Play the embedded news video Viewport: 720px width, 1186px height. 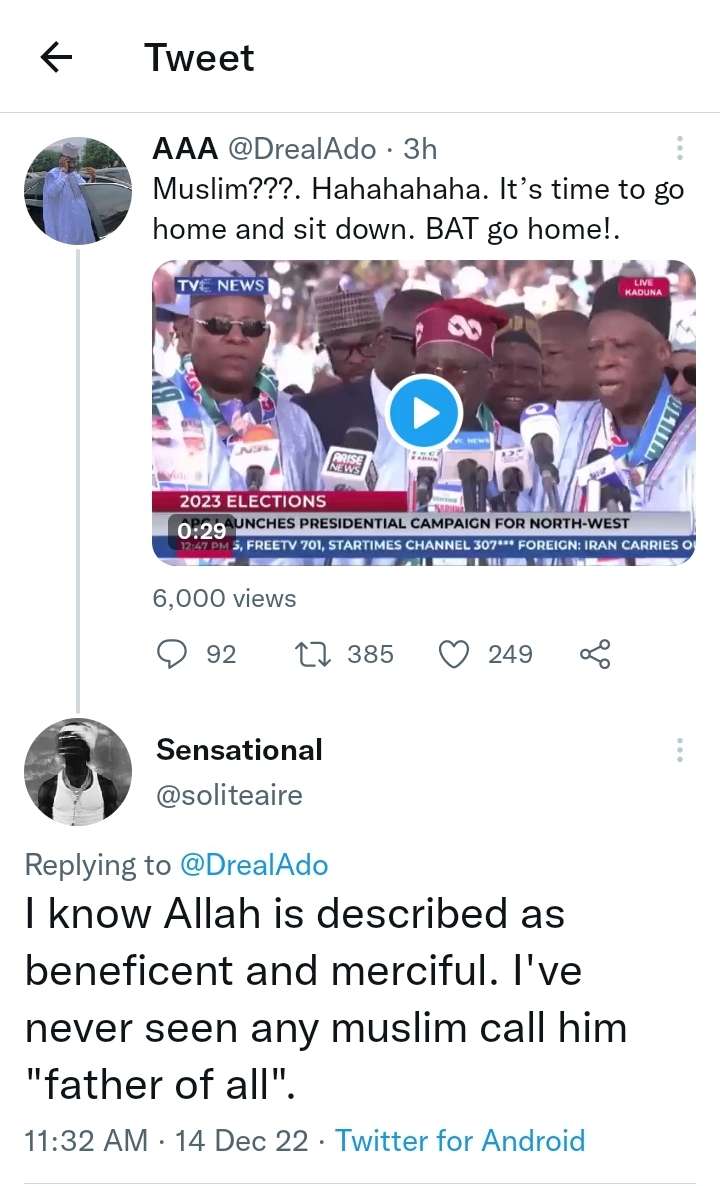point(424,411)
